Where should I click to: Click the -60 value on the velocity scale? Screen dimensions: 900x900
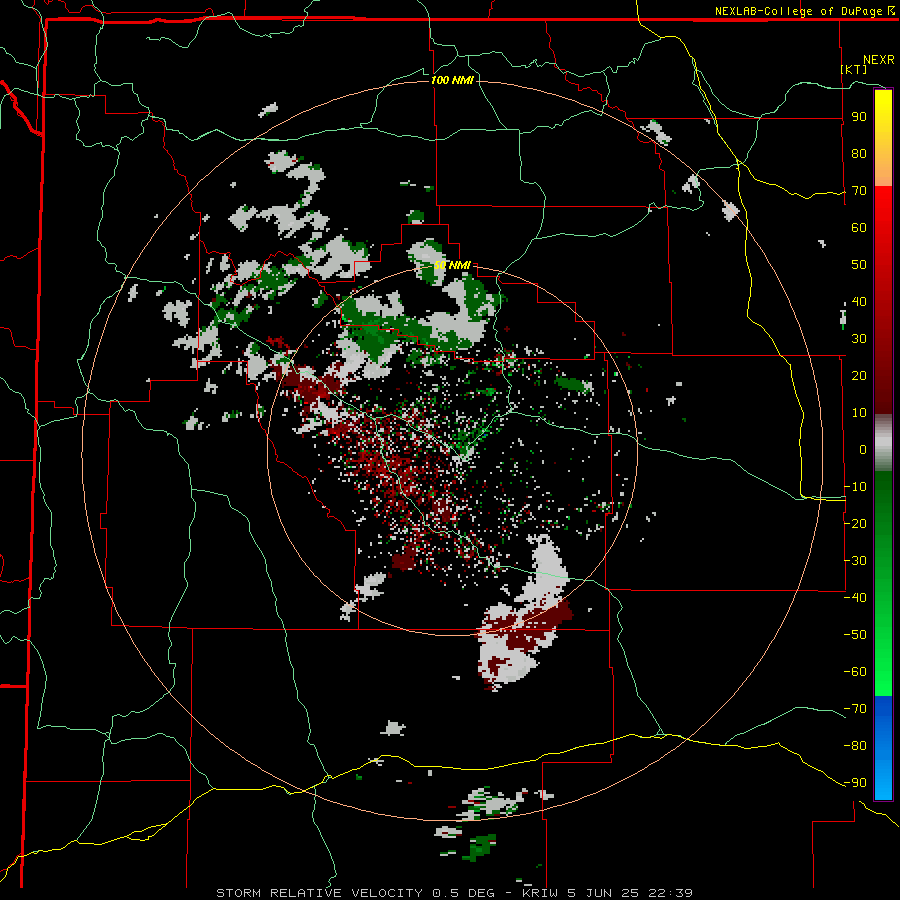(855, 672)
